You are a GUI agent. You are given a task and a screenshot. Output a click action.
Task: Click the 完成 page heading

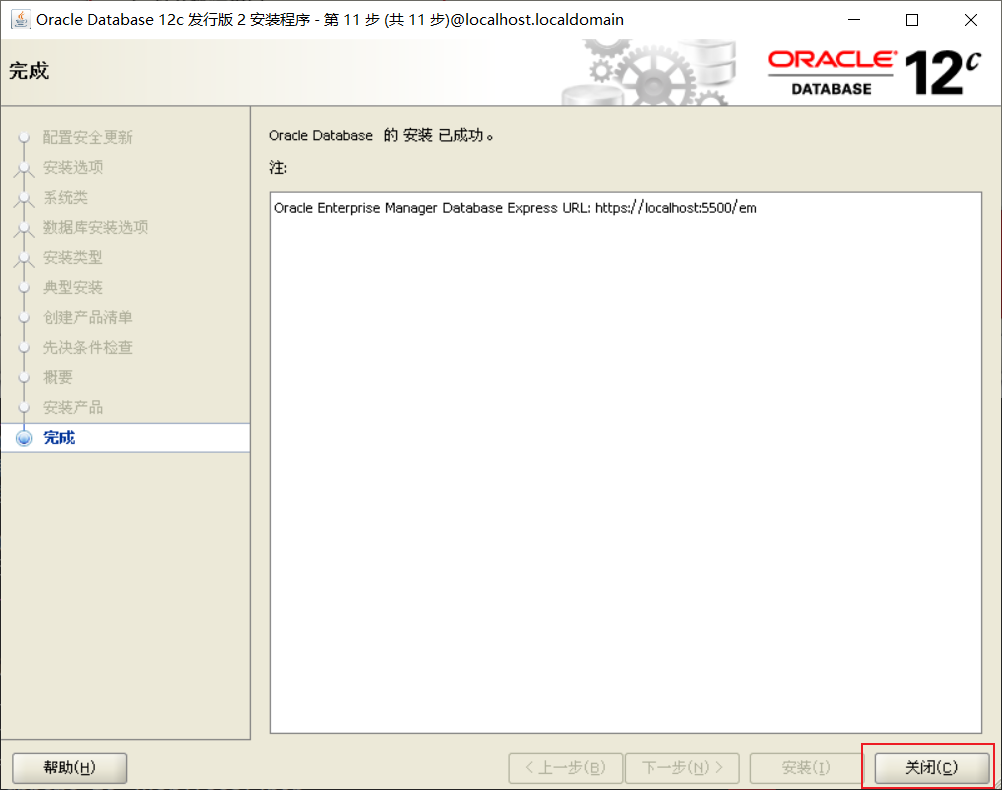(x=29, y=71)
